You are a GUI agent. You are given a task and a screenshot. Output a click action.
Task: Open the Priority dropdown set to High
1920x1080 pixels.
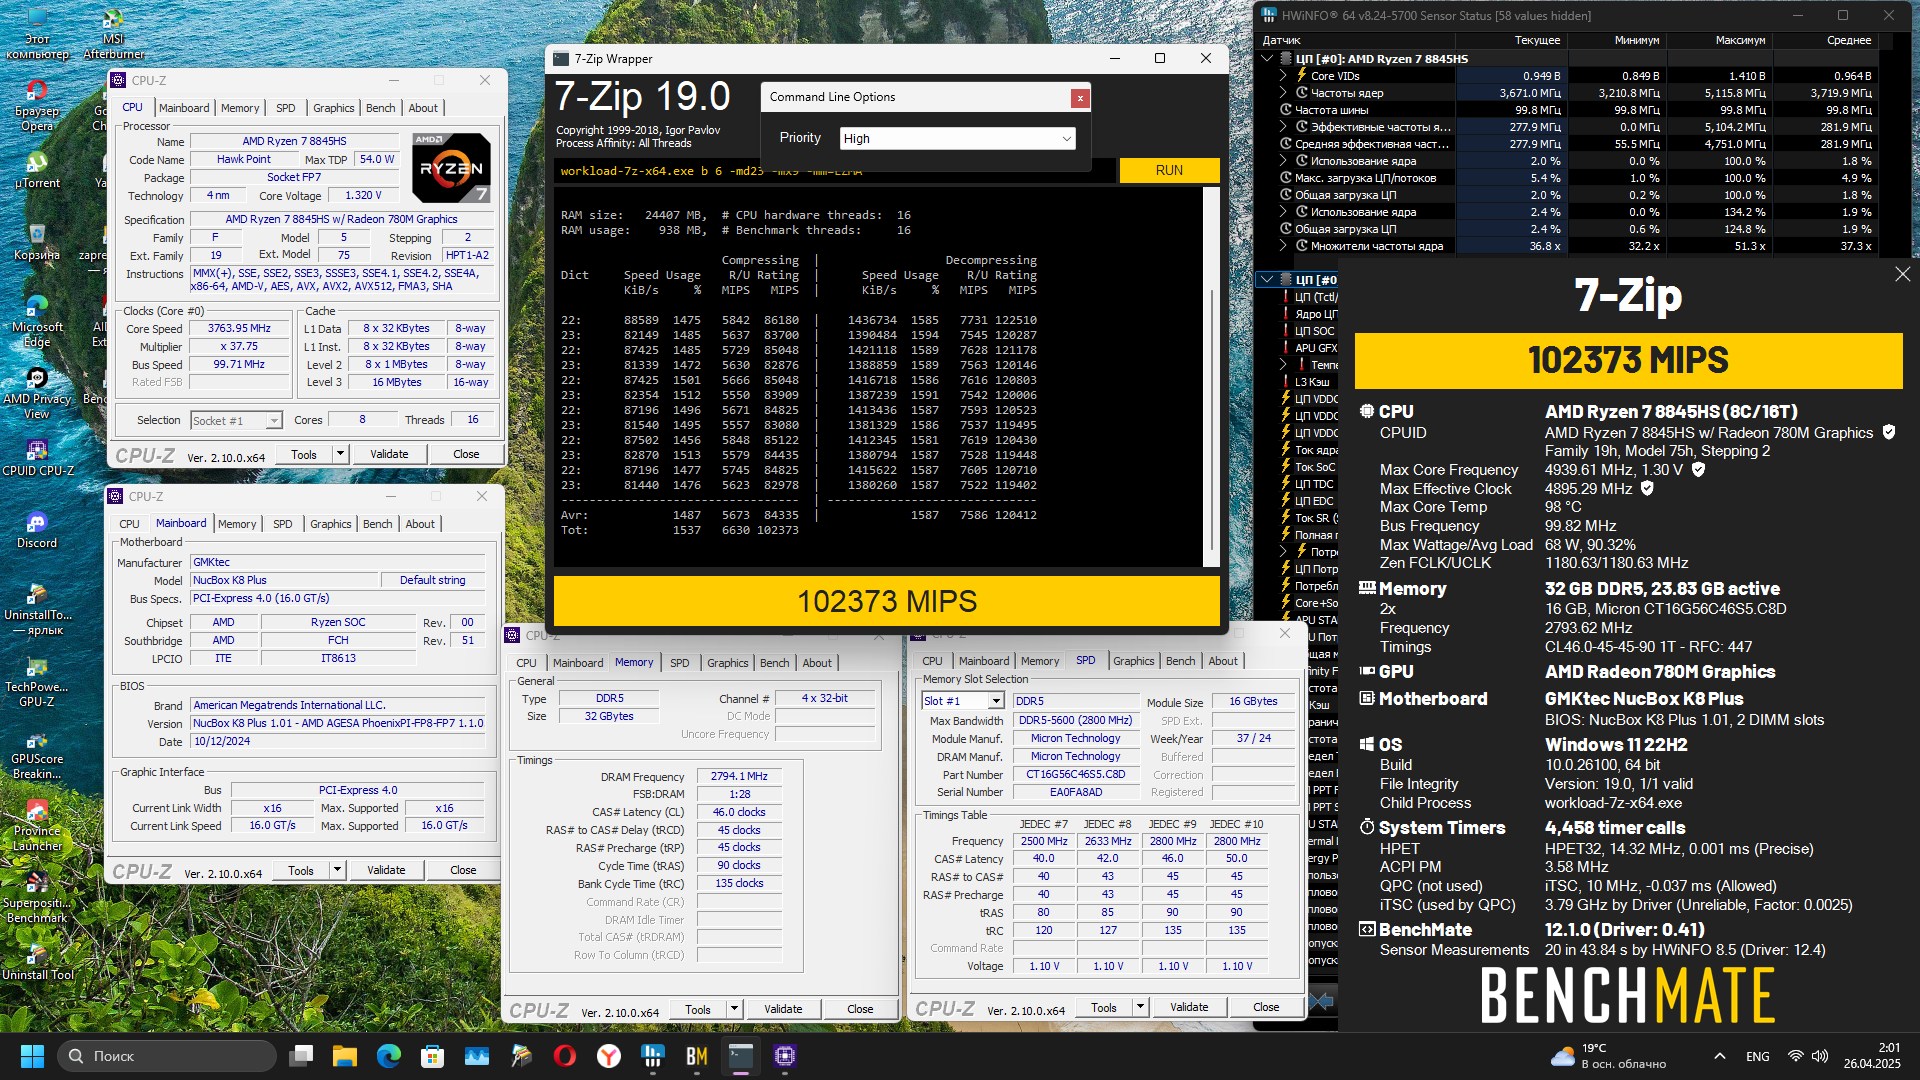[x=957, y=138]
